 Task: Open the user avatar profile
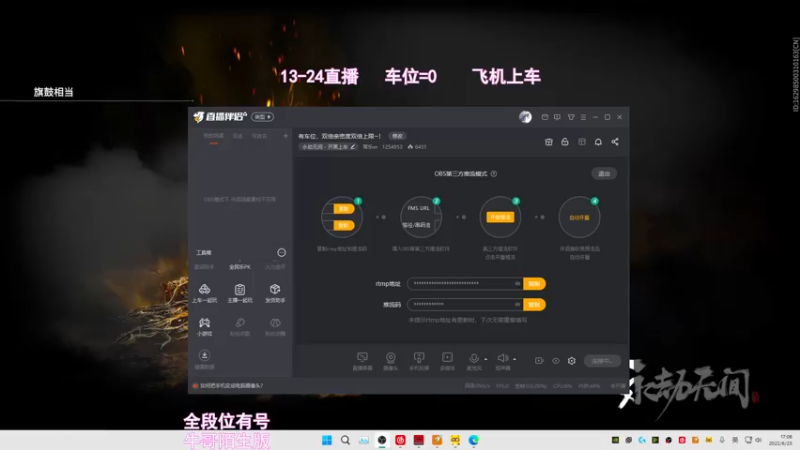coord(525,117)
